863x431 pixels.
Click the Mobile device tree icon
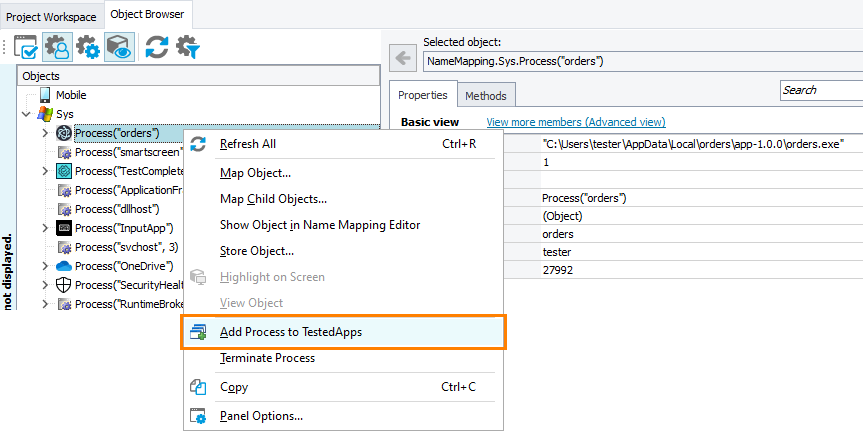tap(45, 95)
